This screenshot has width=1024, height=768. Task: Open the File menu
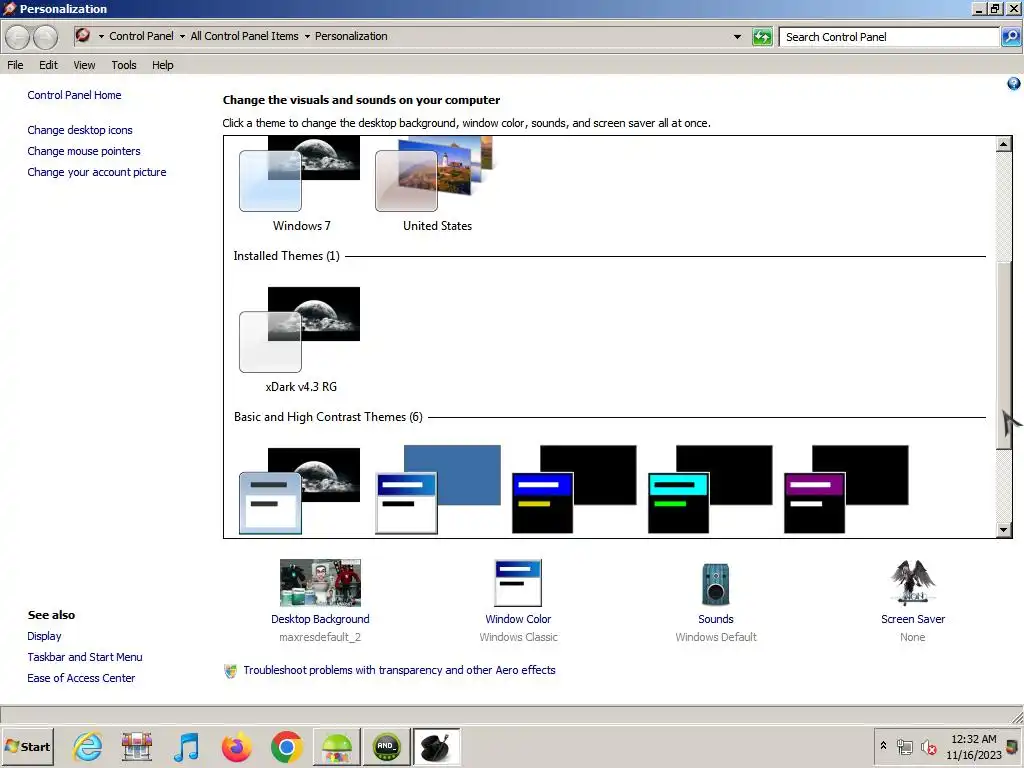[x=15, y=65]
